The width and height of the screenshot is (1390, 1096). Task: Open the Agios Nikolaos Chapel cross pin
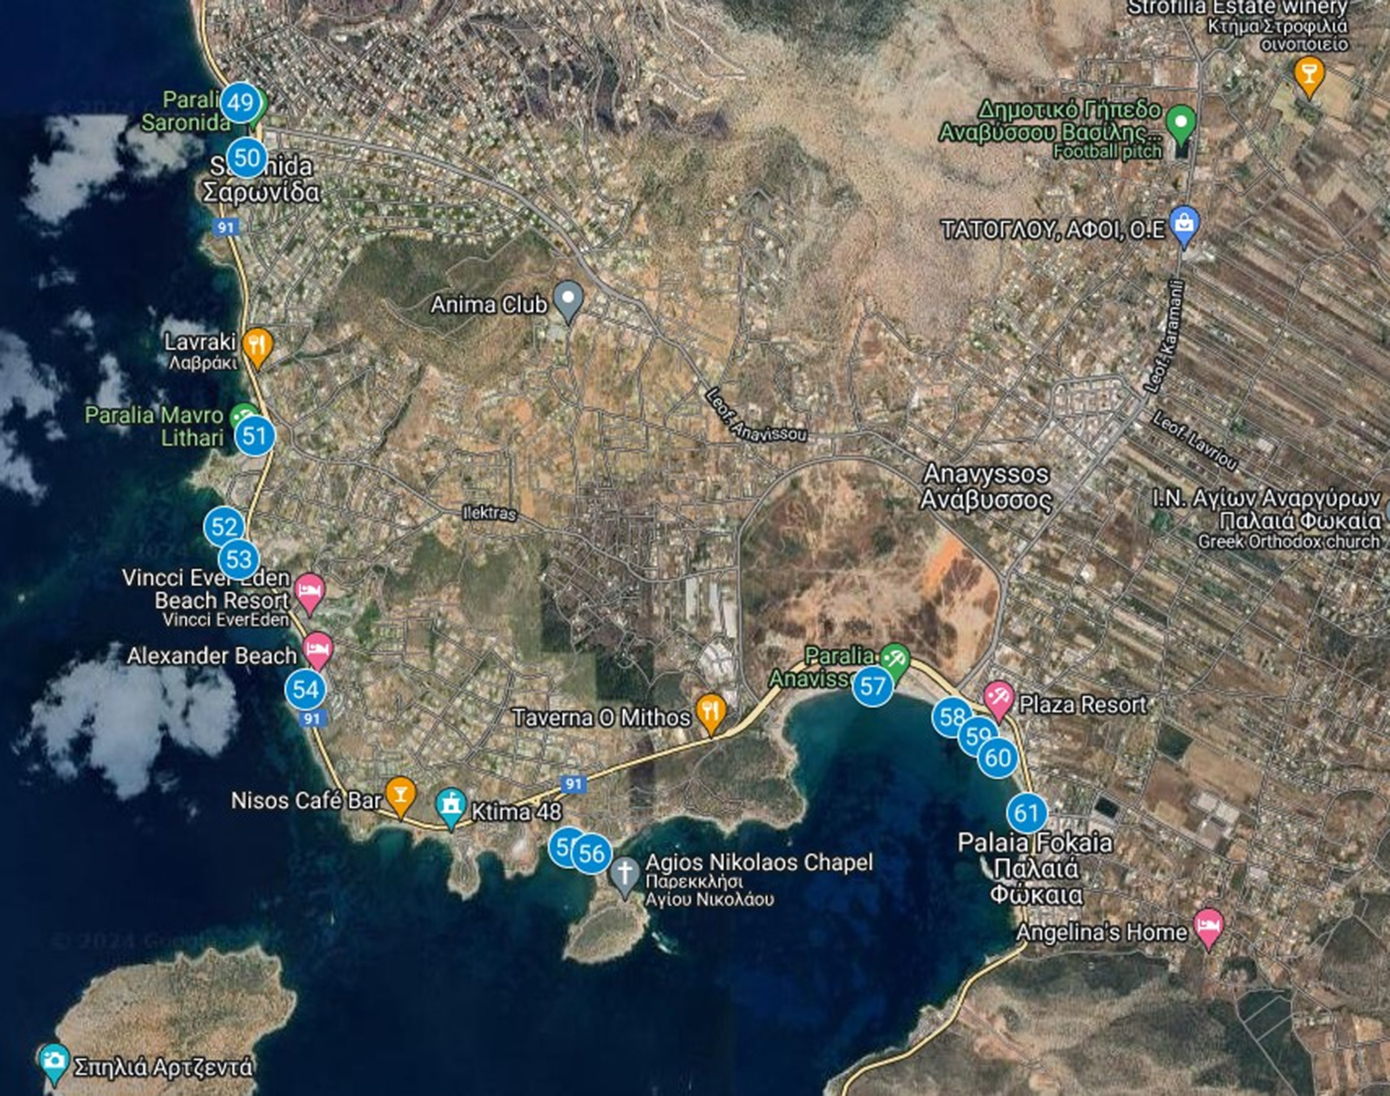click(624, 876)
